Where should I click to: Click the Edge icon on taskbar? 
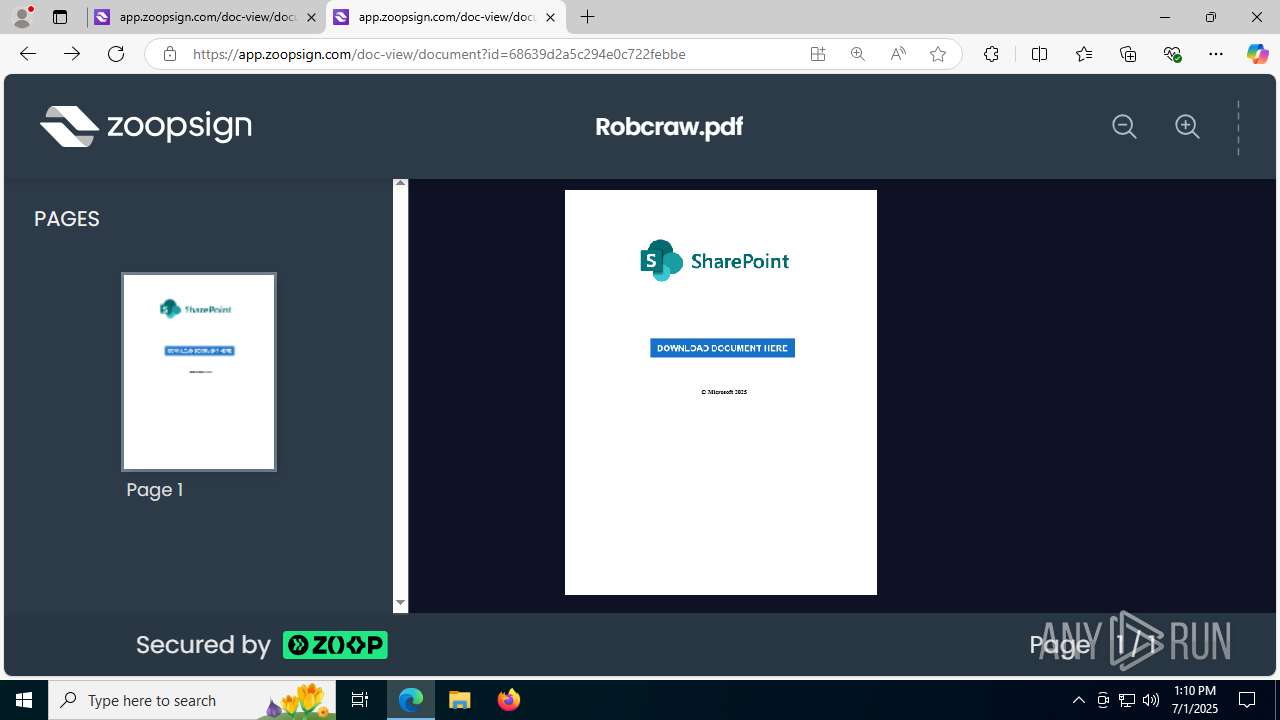point(411,700)
